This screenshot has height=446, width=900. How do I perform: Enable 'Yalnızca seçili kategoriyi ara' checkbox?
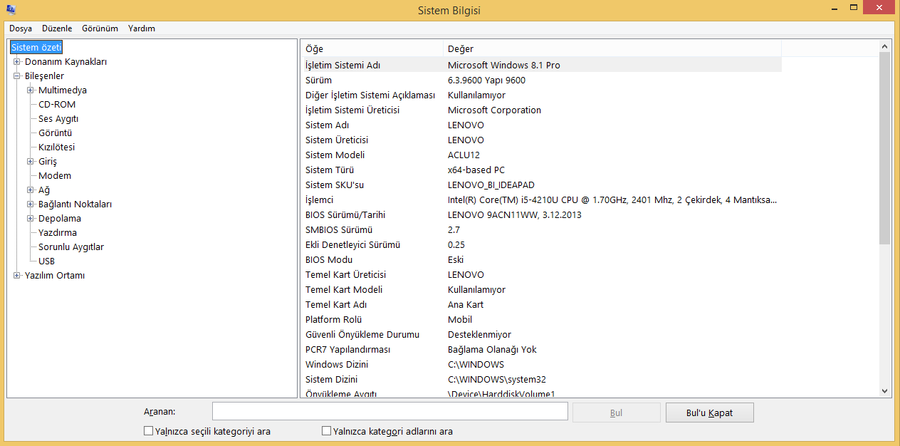click(148, 431)
